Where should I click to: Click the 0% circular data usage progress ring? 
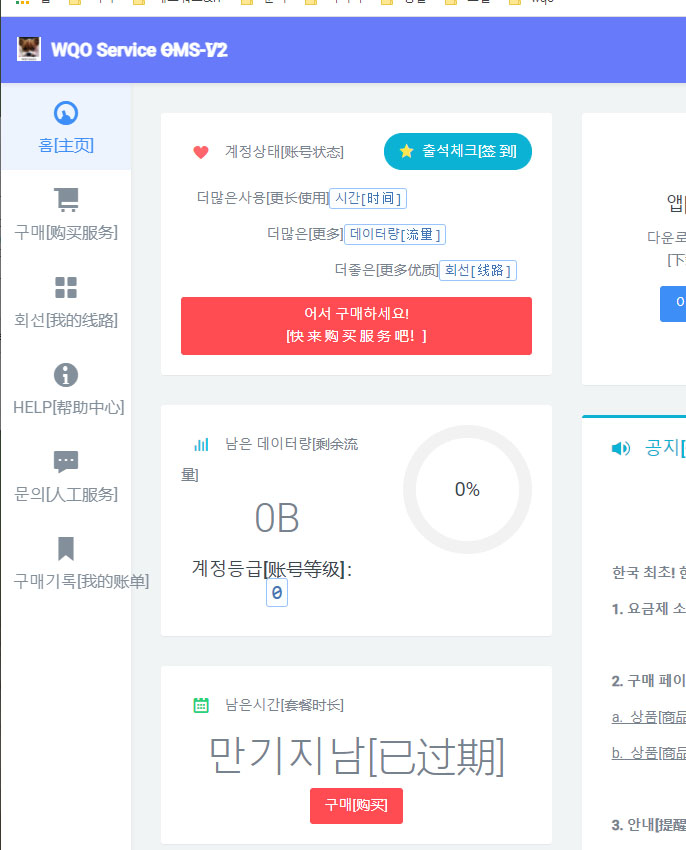(467, 490)
